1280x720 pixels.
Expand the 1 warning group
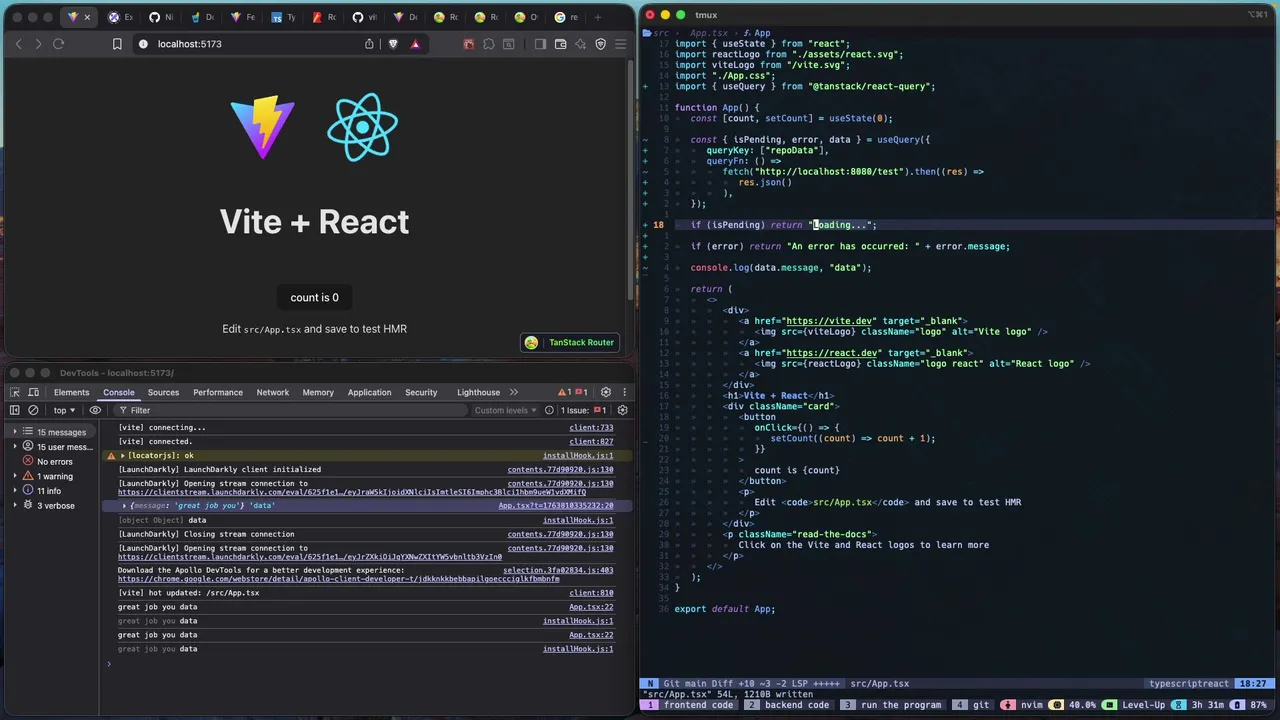click(15, 476)
